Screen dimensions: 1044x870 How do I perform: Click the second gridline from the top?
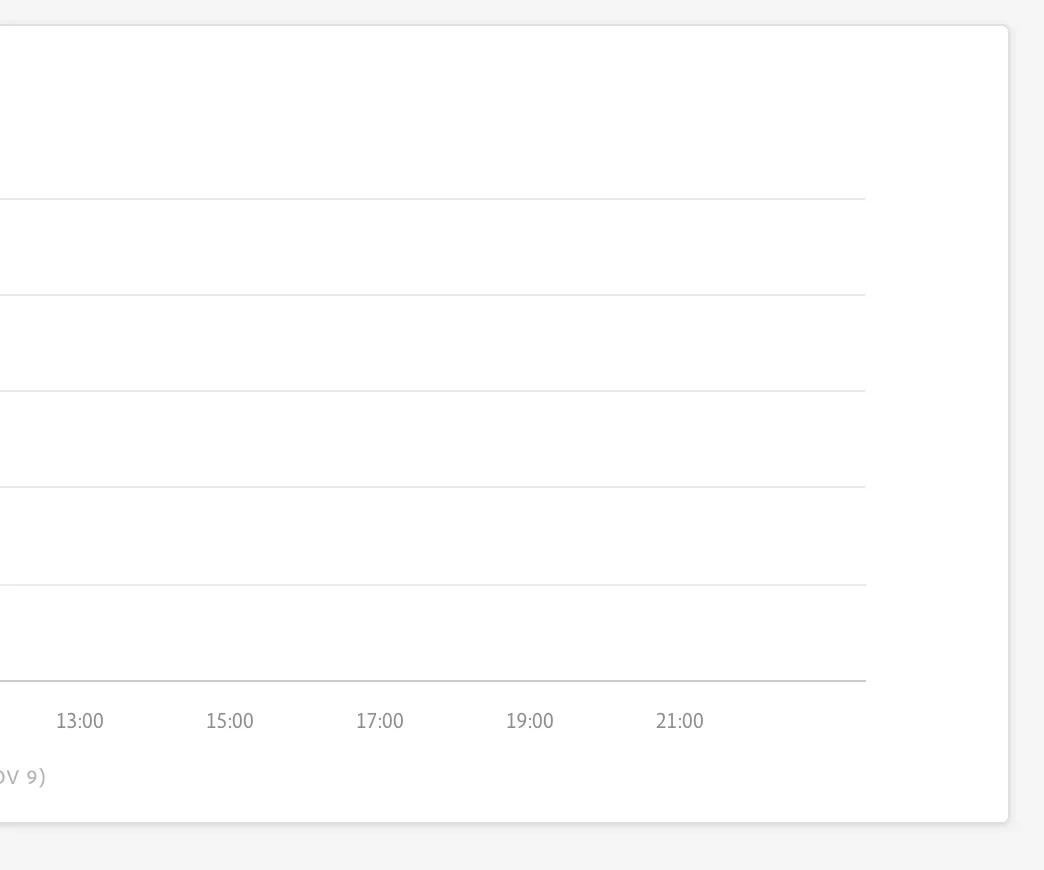click(x=432, y=295)
